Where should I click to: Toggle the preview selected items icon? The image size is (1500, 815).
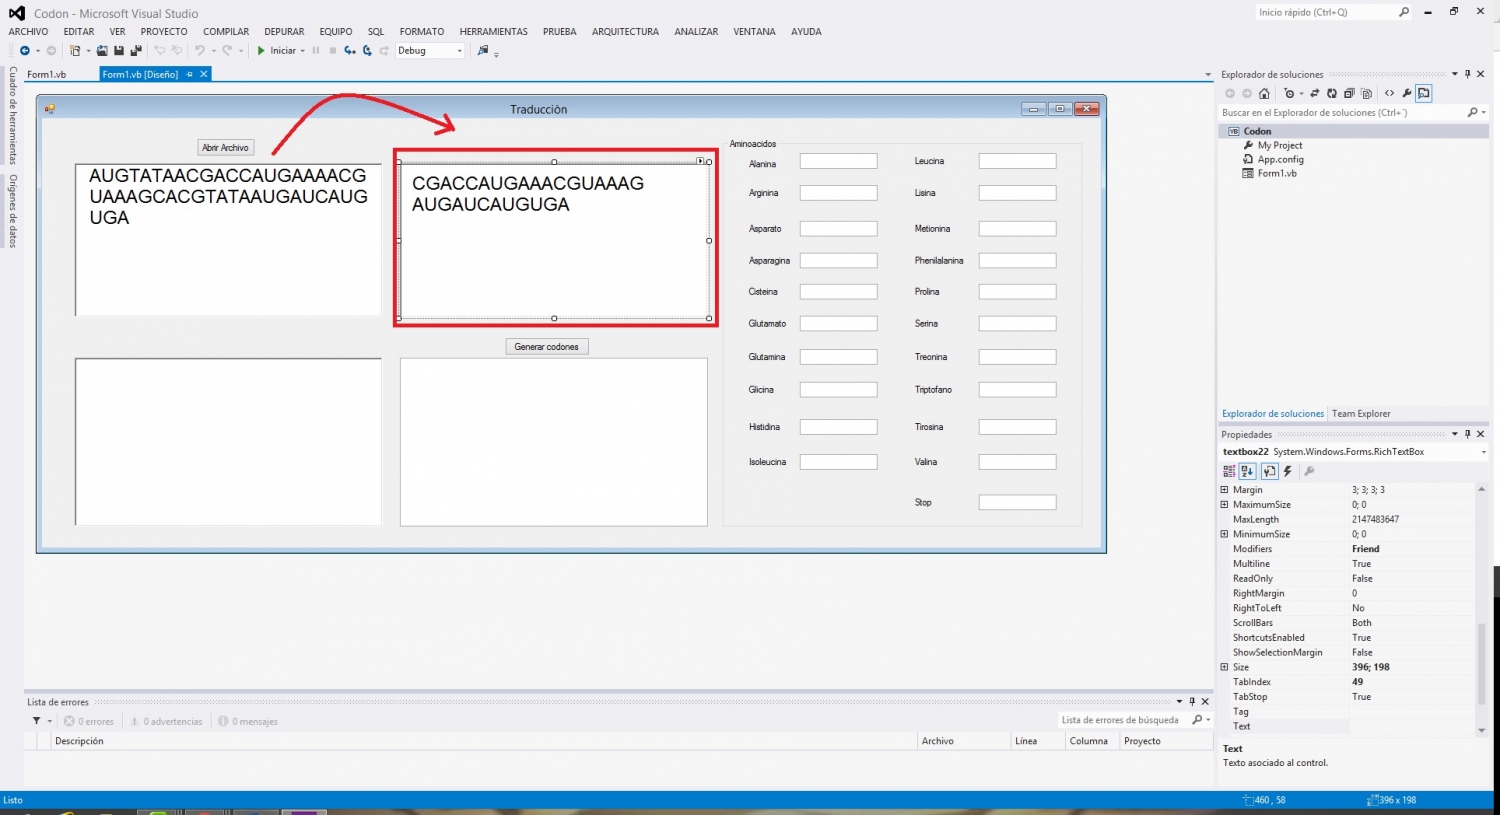[x=1424, y=94]
